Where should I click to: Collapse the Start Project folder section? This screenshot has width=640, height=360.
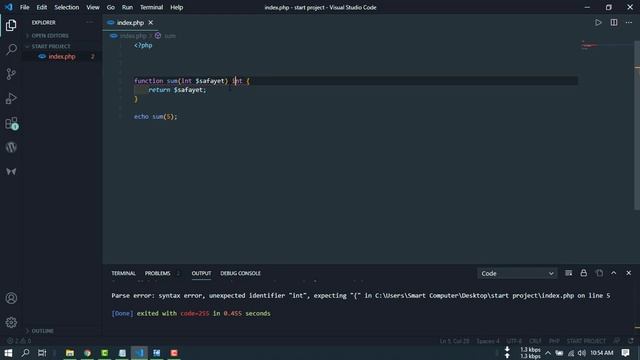(x=51, y=46)
